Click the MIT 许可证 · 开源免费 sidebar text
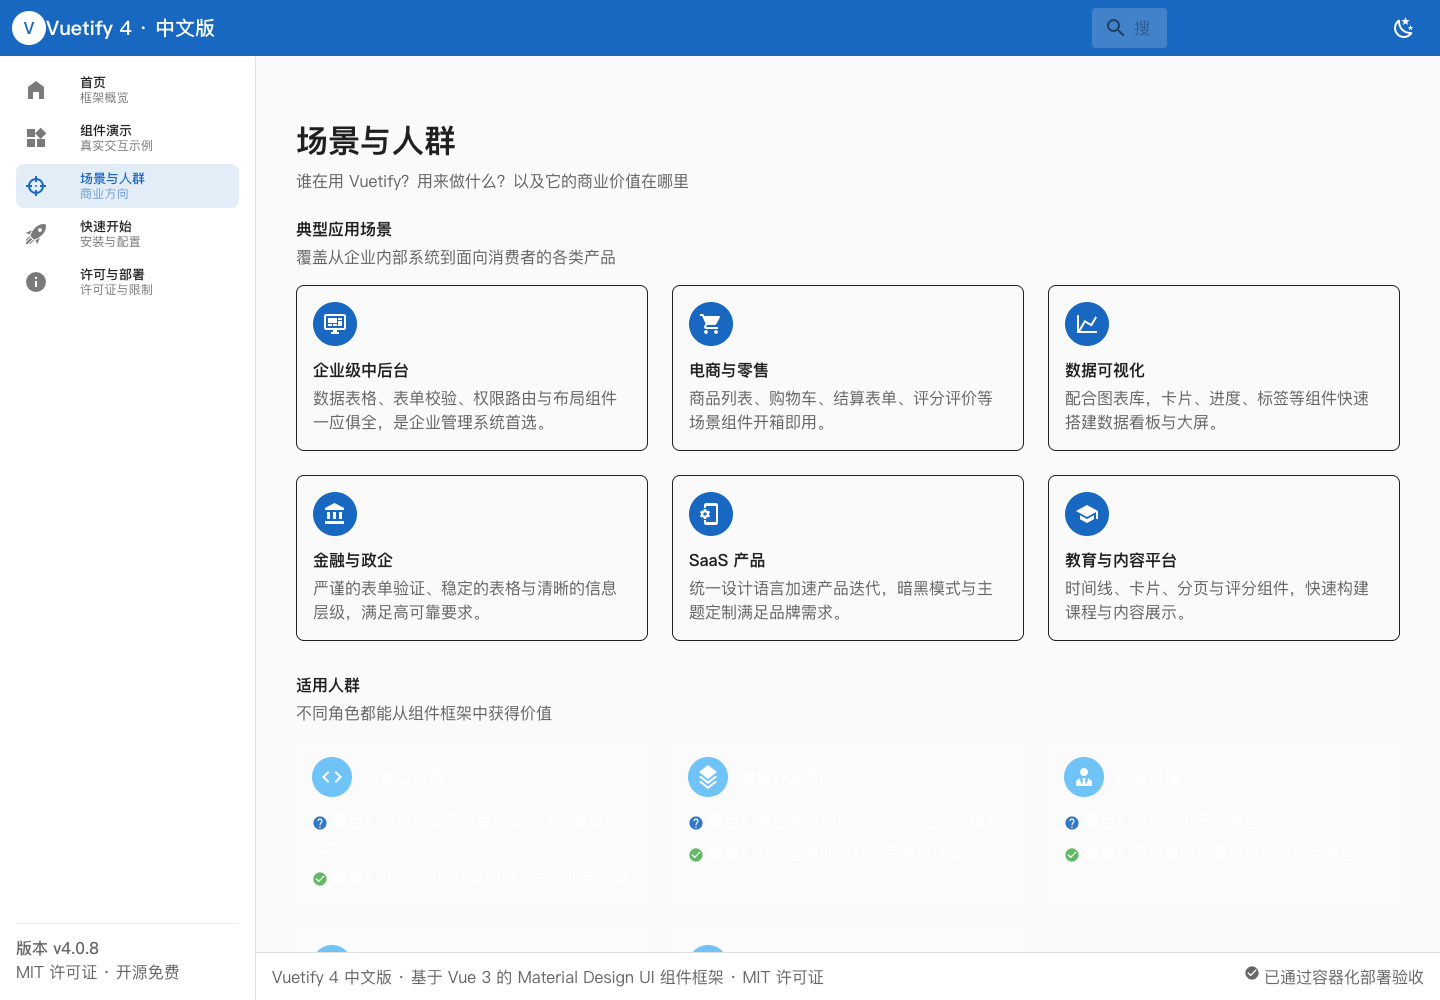 tap(98, 972)
